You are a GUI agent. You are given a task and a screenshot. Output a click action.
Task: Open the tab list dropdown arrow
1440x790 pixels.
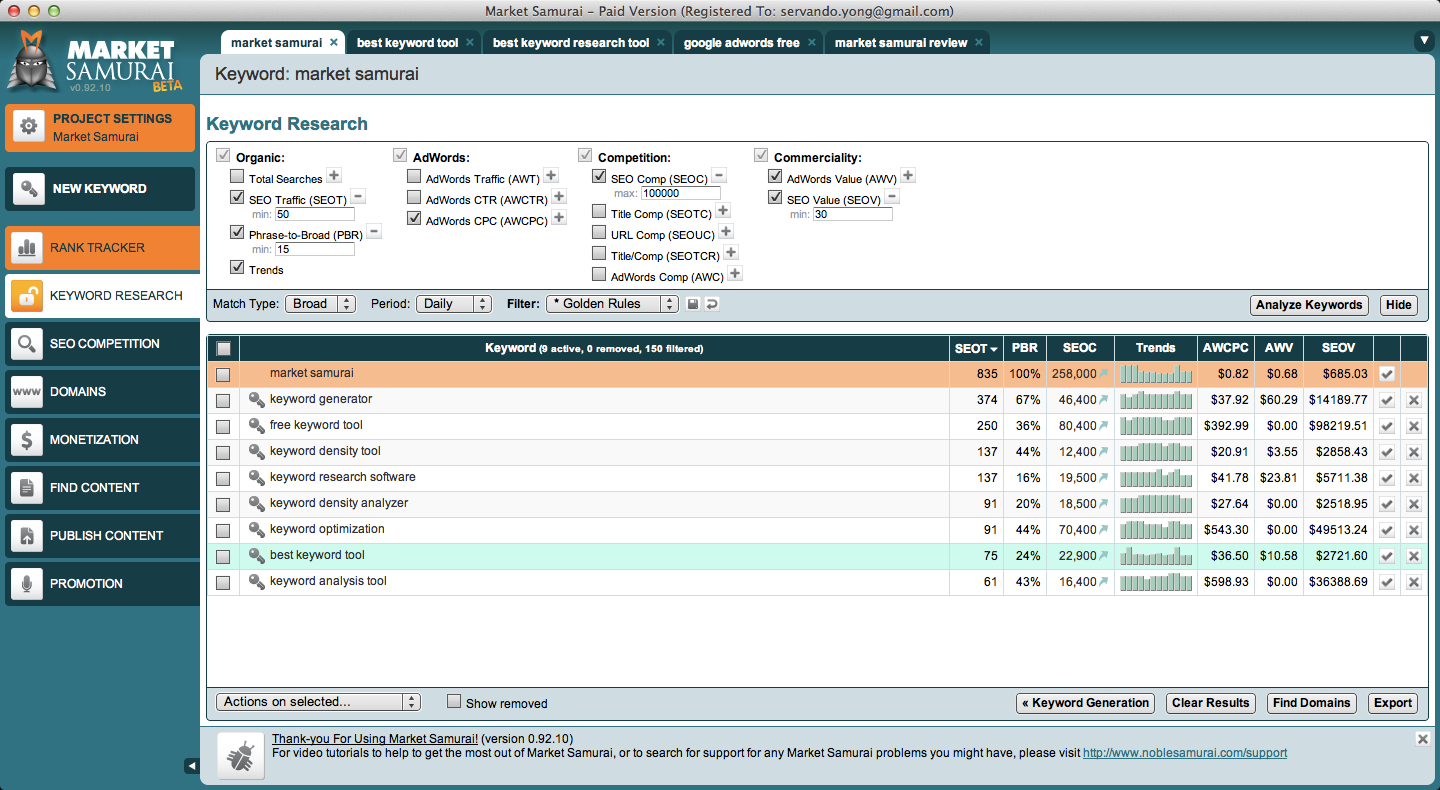[x=1424, y=41]
